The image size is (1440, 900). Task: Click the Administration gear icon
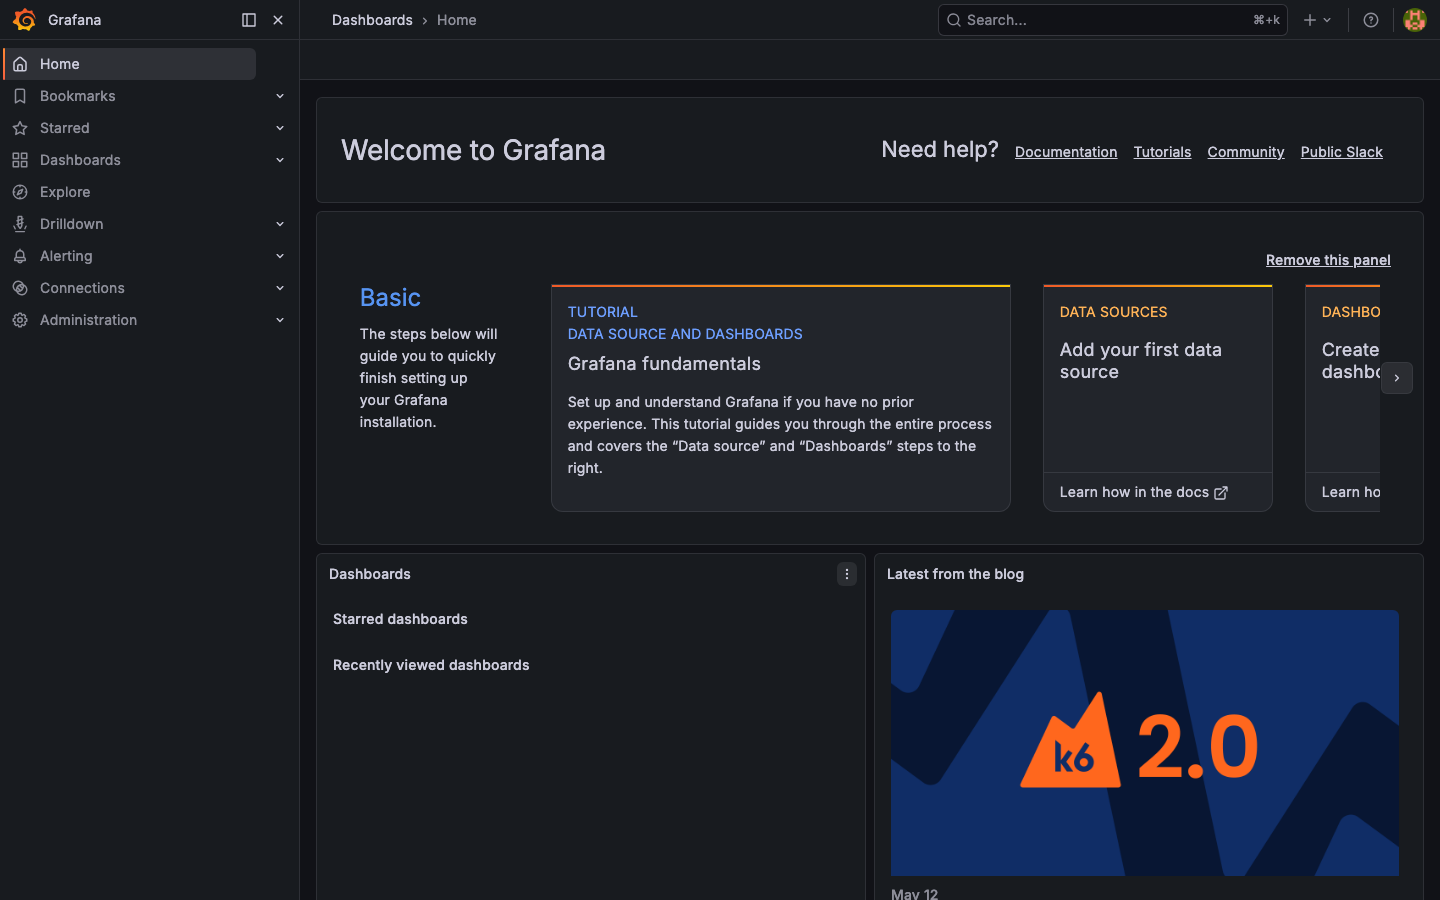click(20, 320)
